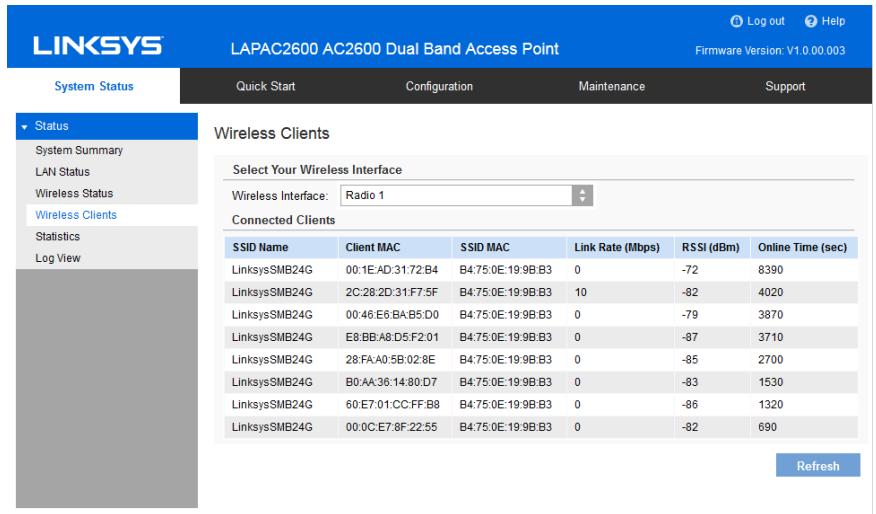Click RSSI value -83
This screenshot has height=514, width=876.
690,382
